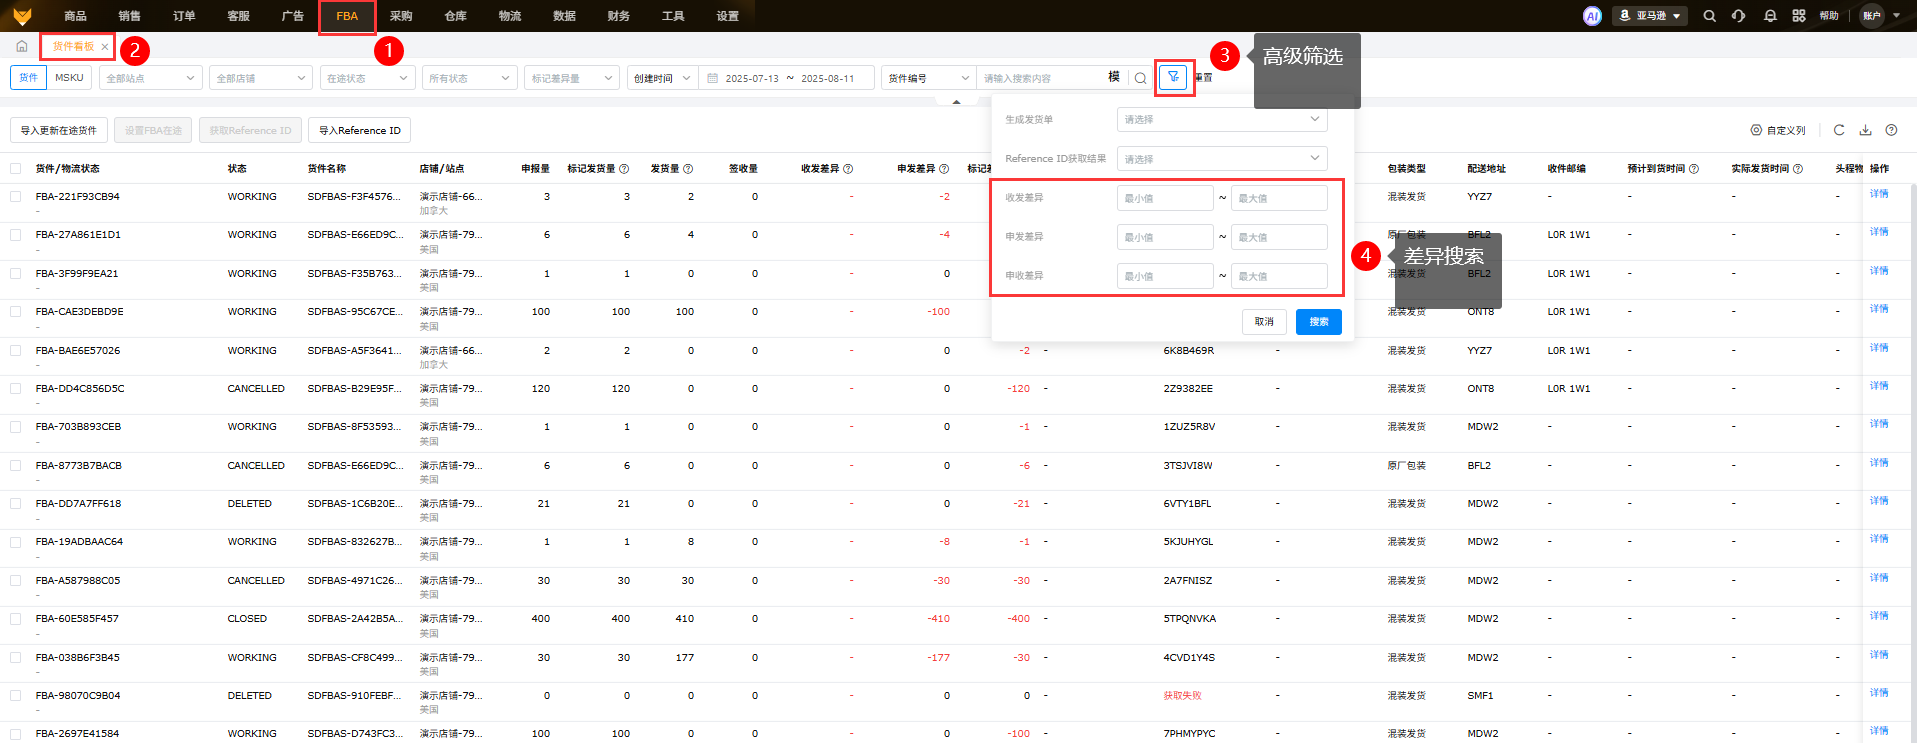Open the 生成发货单 select dropdown
The image size is (1917, 743).
[x=1221, y=119]
